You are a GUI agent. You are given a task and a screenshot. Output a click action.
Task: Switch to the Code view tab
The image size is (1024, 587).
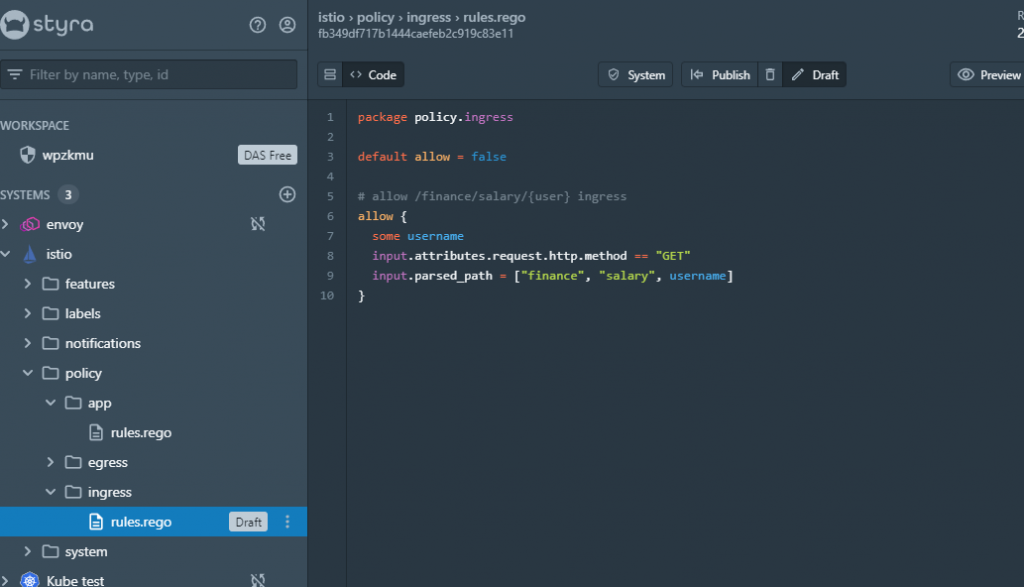pyautogui.click(x=373, y=74)
